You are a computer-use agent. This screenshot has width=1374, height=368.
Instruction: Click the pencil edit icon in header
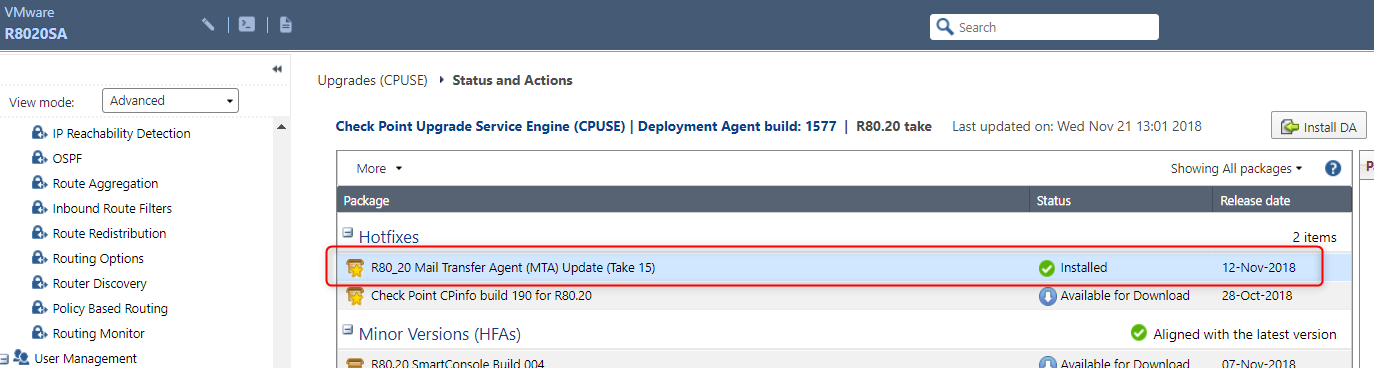[x=208, y=24]
